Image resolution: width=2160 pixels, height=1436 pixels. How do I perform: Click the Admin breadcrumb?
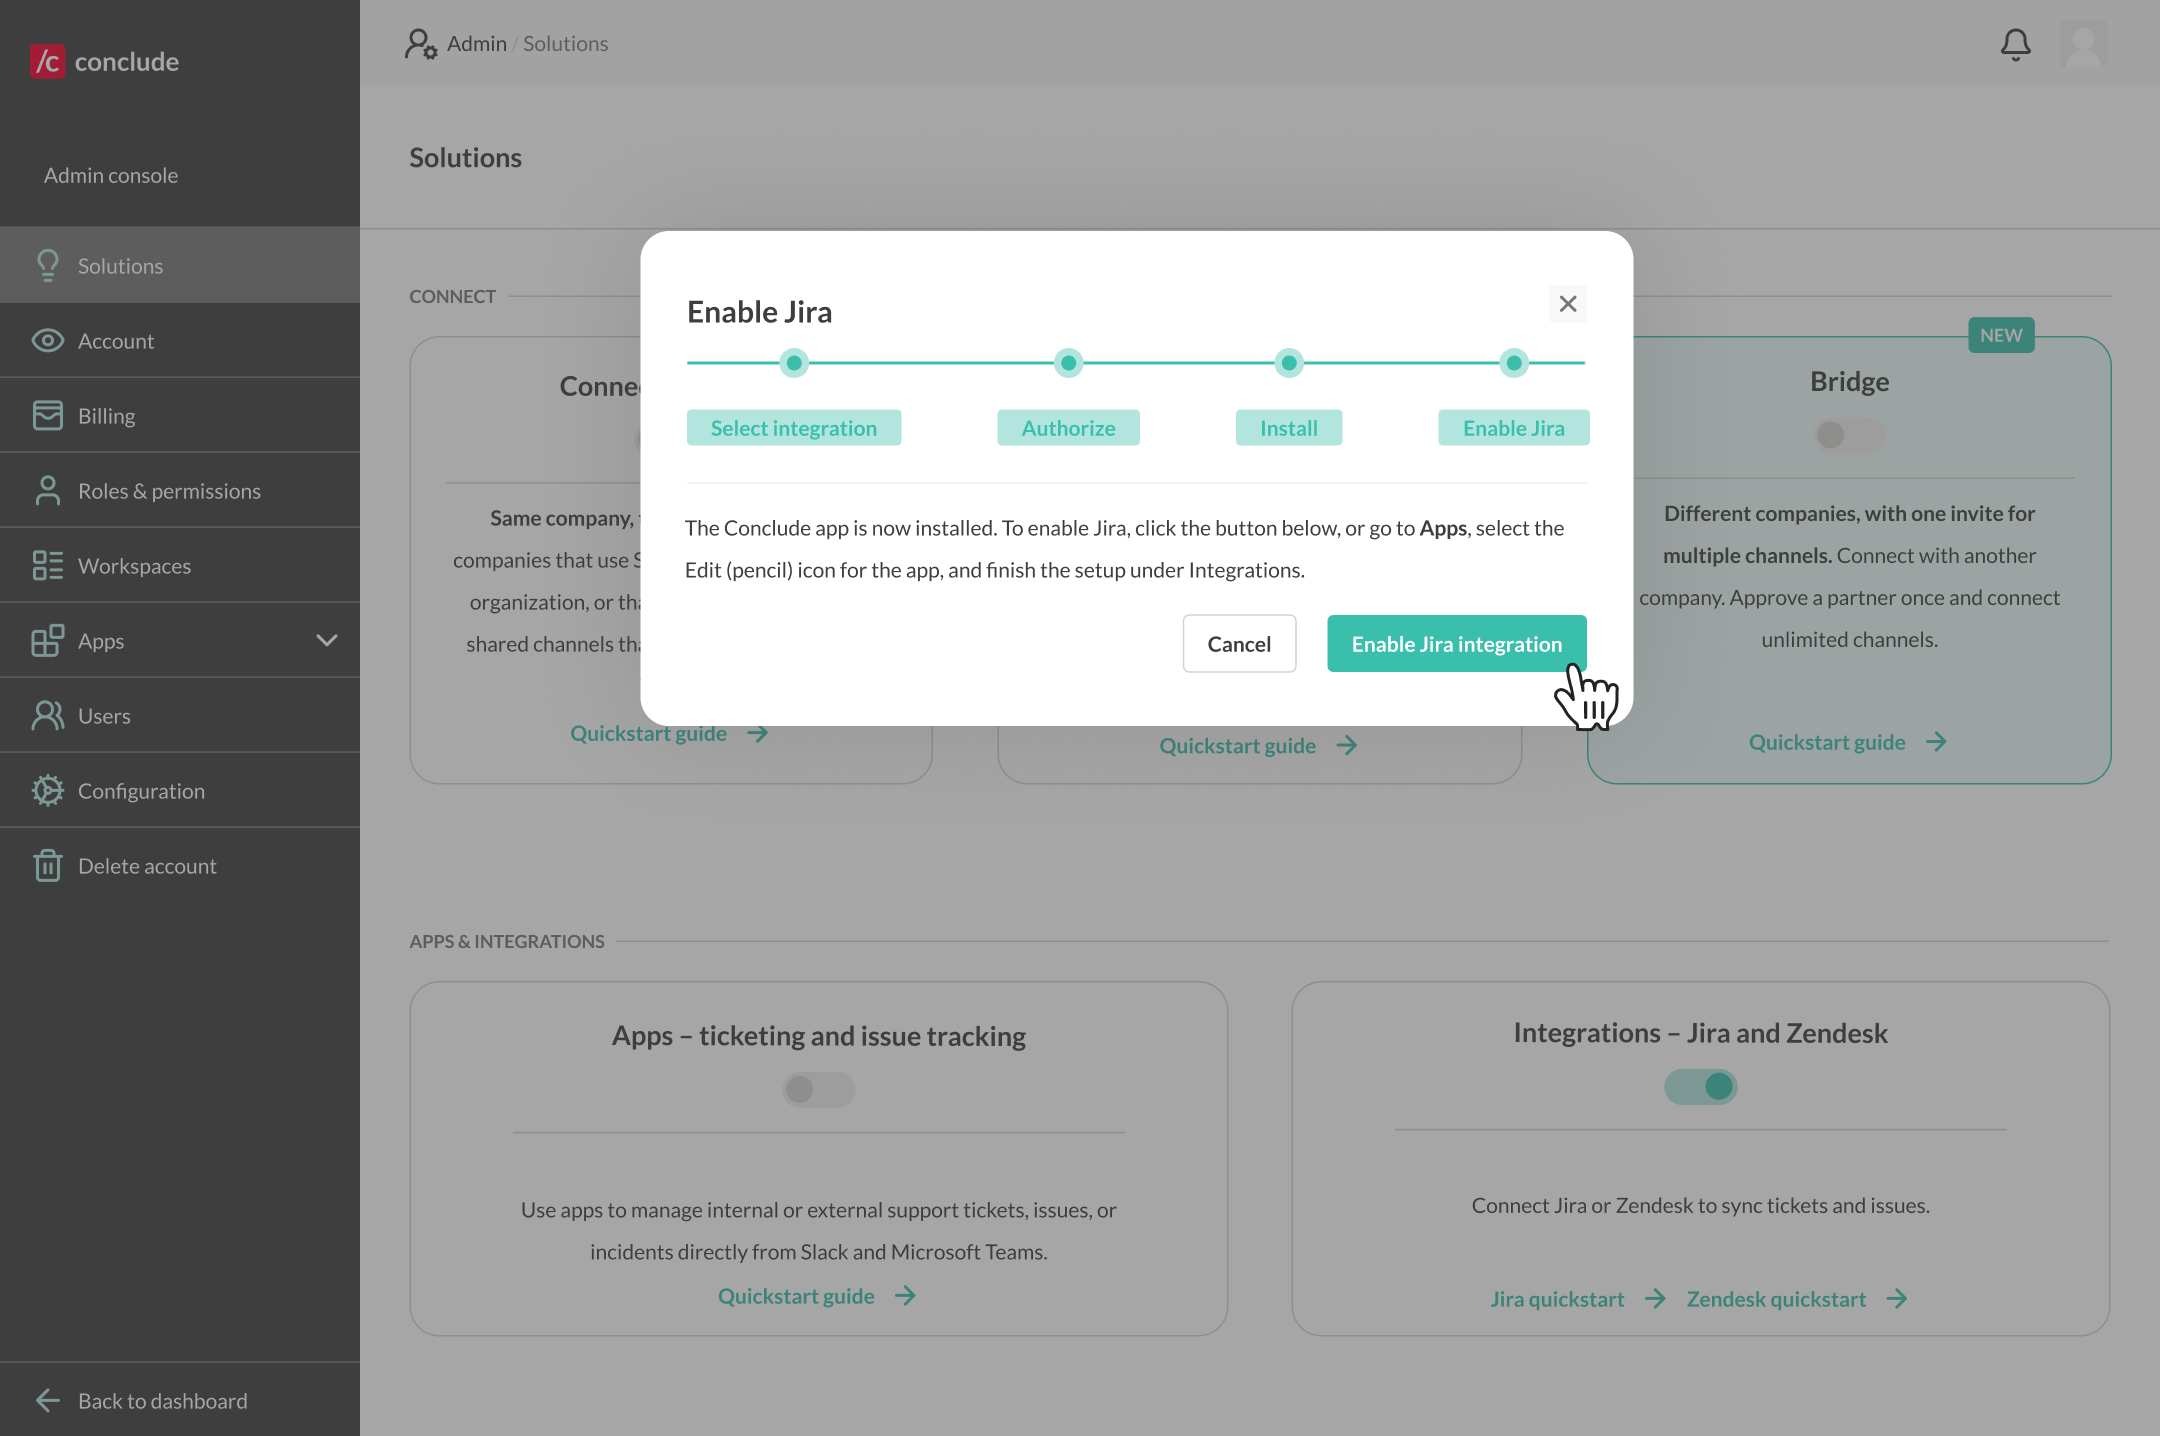click(476, 44)
